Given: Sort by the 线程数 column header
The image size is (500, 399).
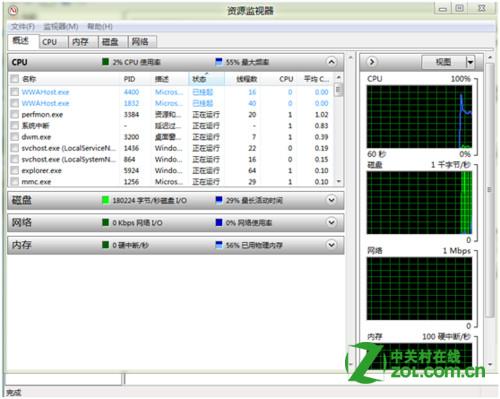Looking at the screenshot, I should click(x=247, y=79).
